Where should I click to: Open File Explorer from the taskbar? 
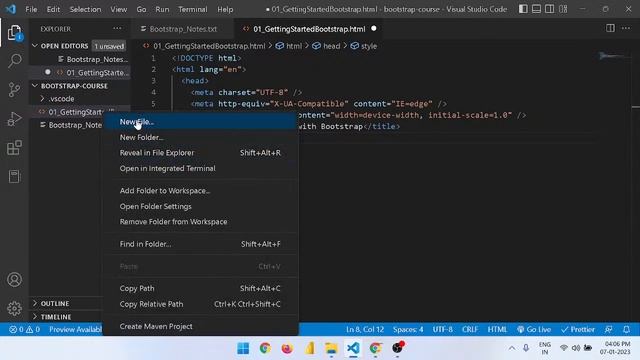tap(331, 349)
